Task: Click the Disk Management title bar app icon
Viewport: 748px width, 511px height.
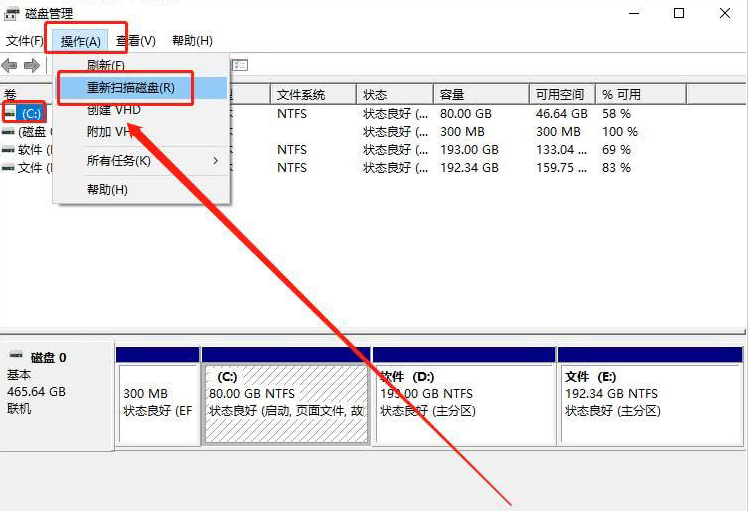Action: (12, 13)
